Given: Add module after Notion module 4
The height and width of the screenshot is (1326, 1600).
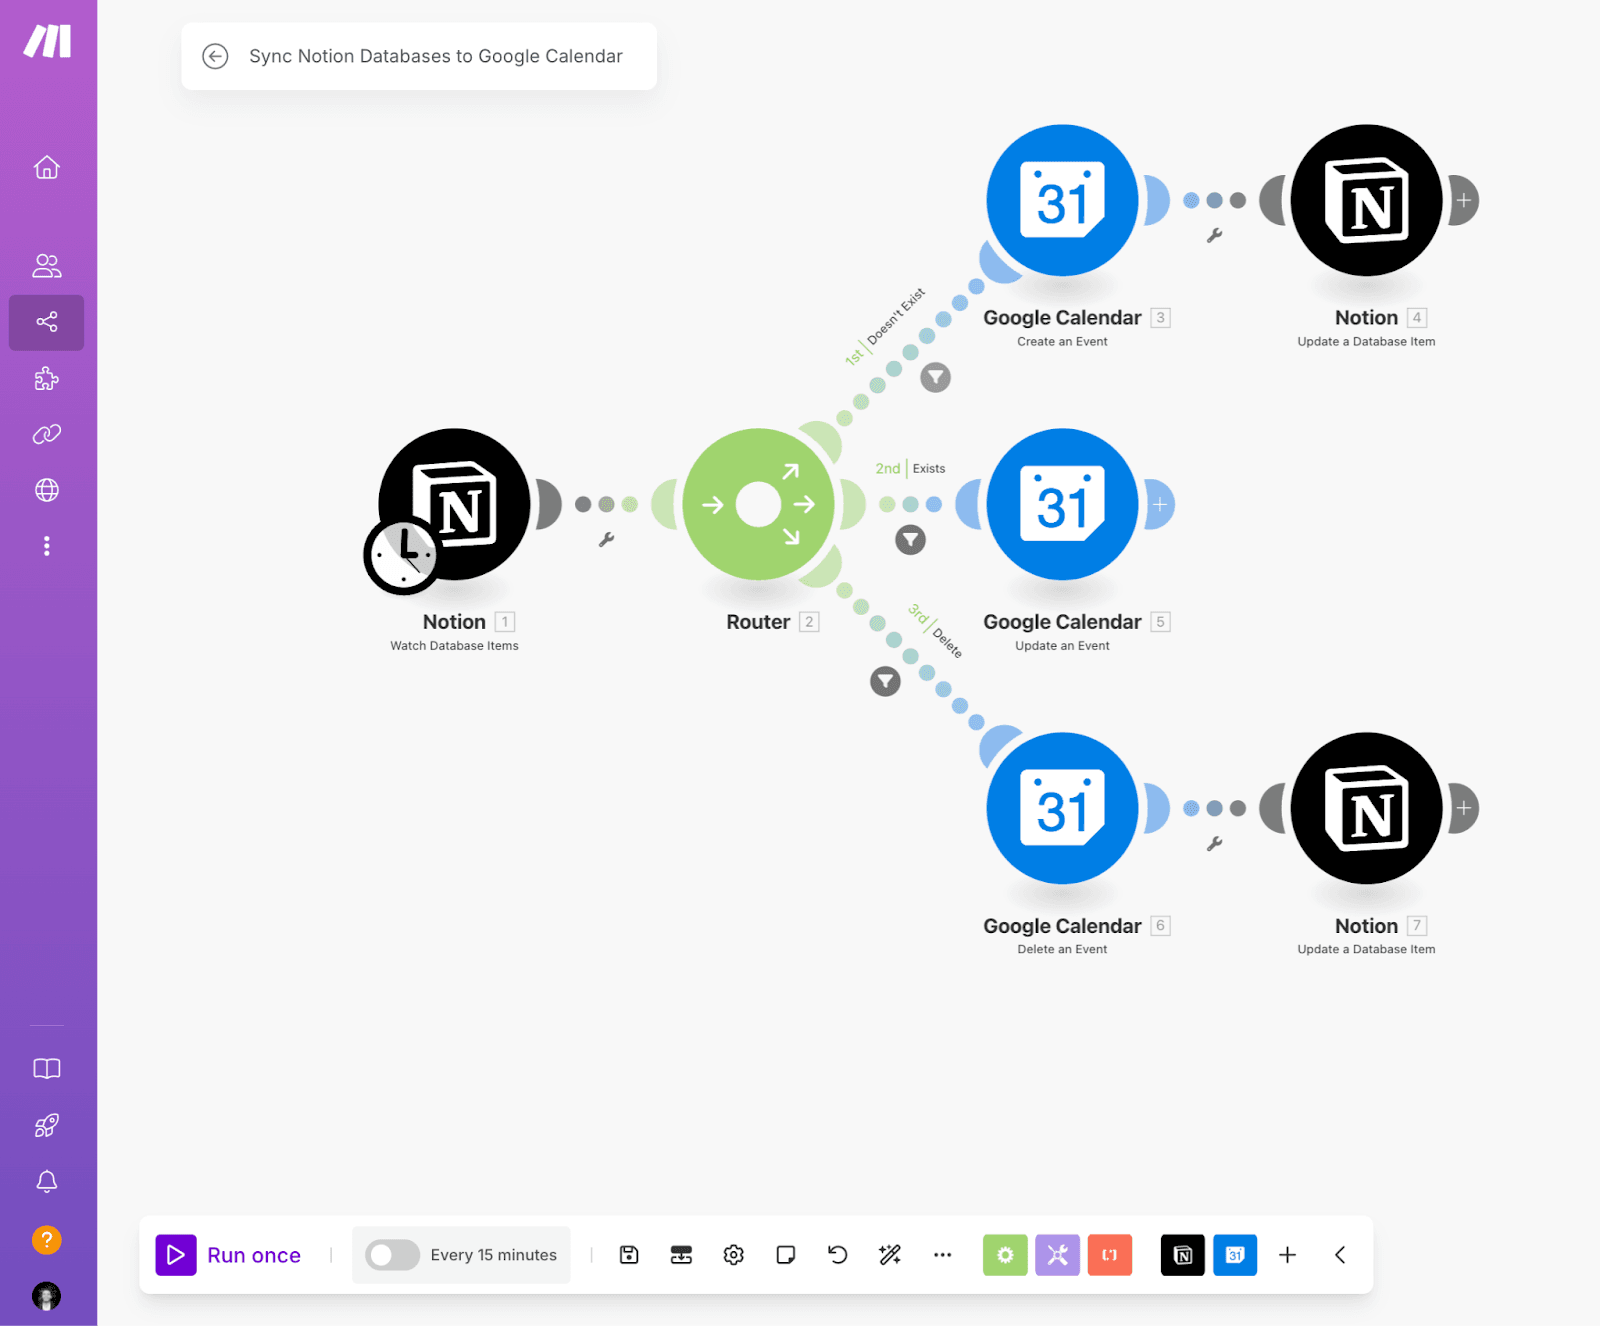Looking at the screenshot, I should click(1464, 200).
